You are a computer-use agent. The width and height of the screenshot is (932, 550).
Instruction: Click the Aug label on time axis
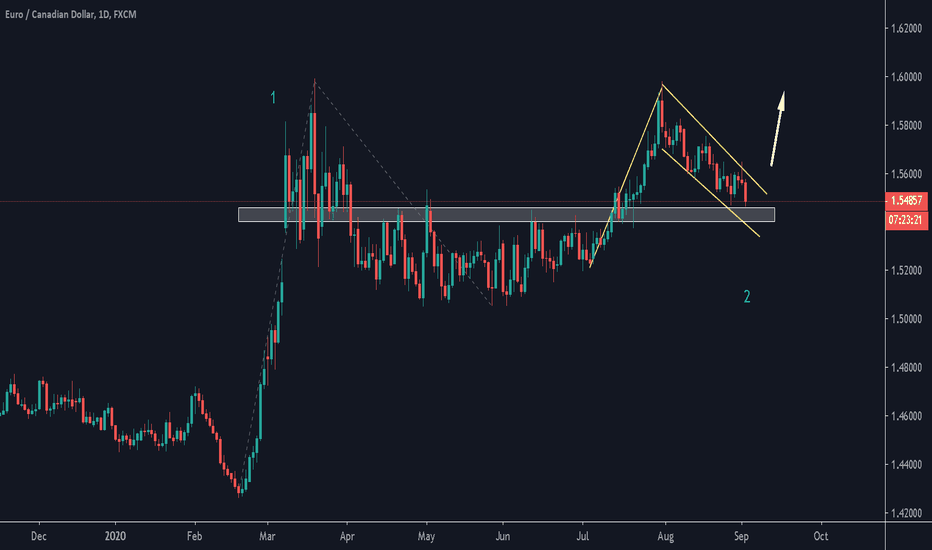coord(666,536)
